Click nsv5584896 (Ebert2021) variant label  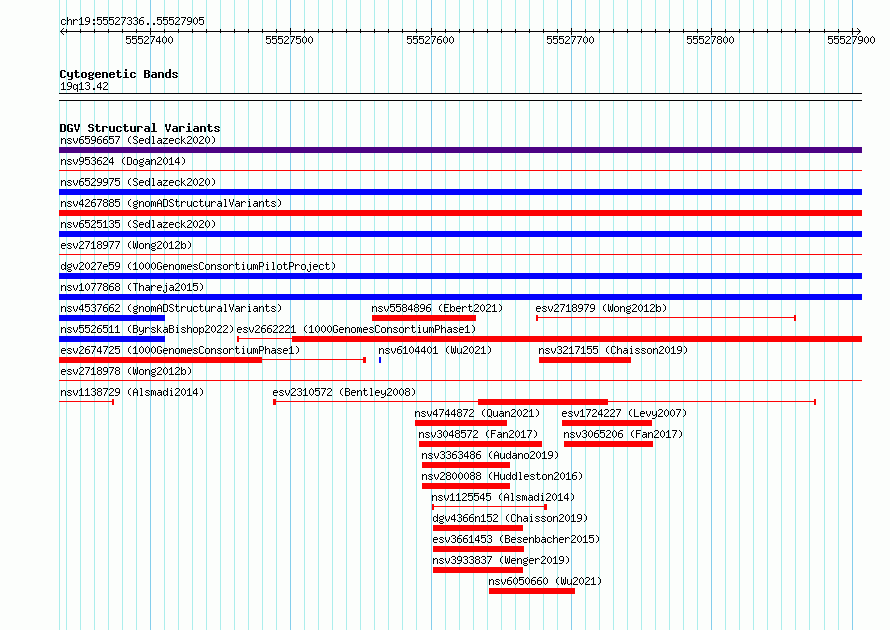click(437, 308)
